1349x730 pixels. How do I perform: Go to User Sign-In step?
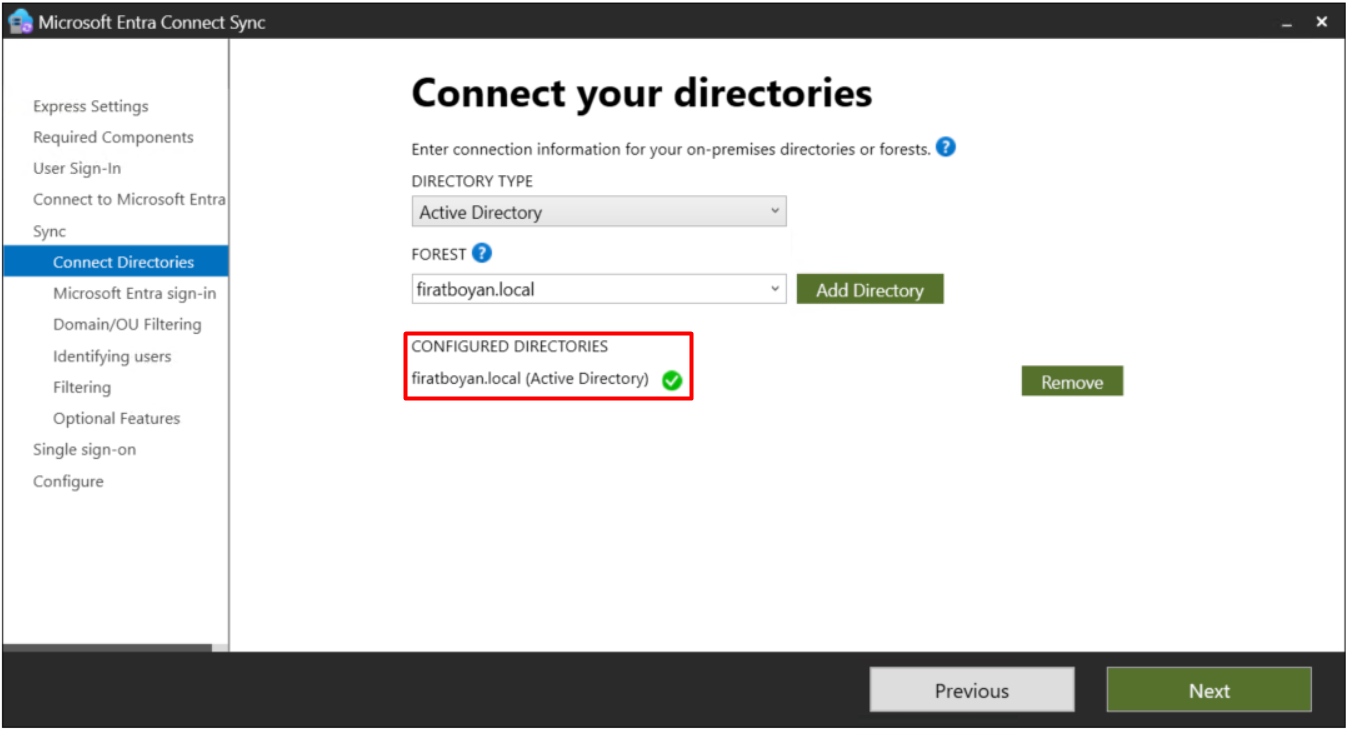tap(77, 168)
